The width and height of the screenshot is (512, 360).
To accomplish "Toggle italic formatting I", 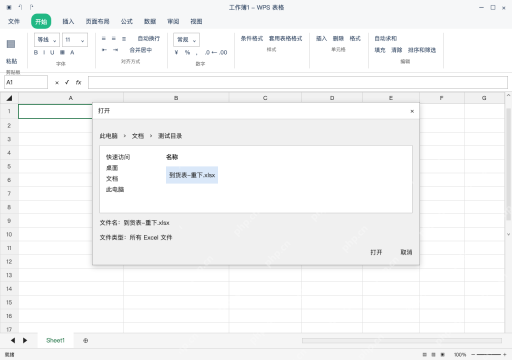I will click(x=44, y=52).
